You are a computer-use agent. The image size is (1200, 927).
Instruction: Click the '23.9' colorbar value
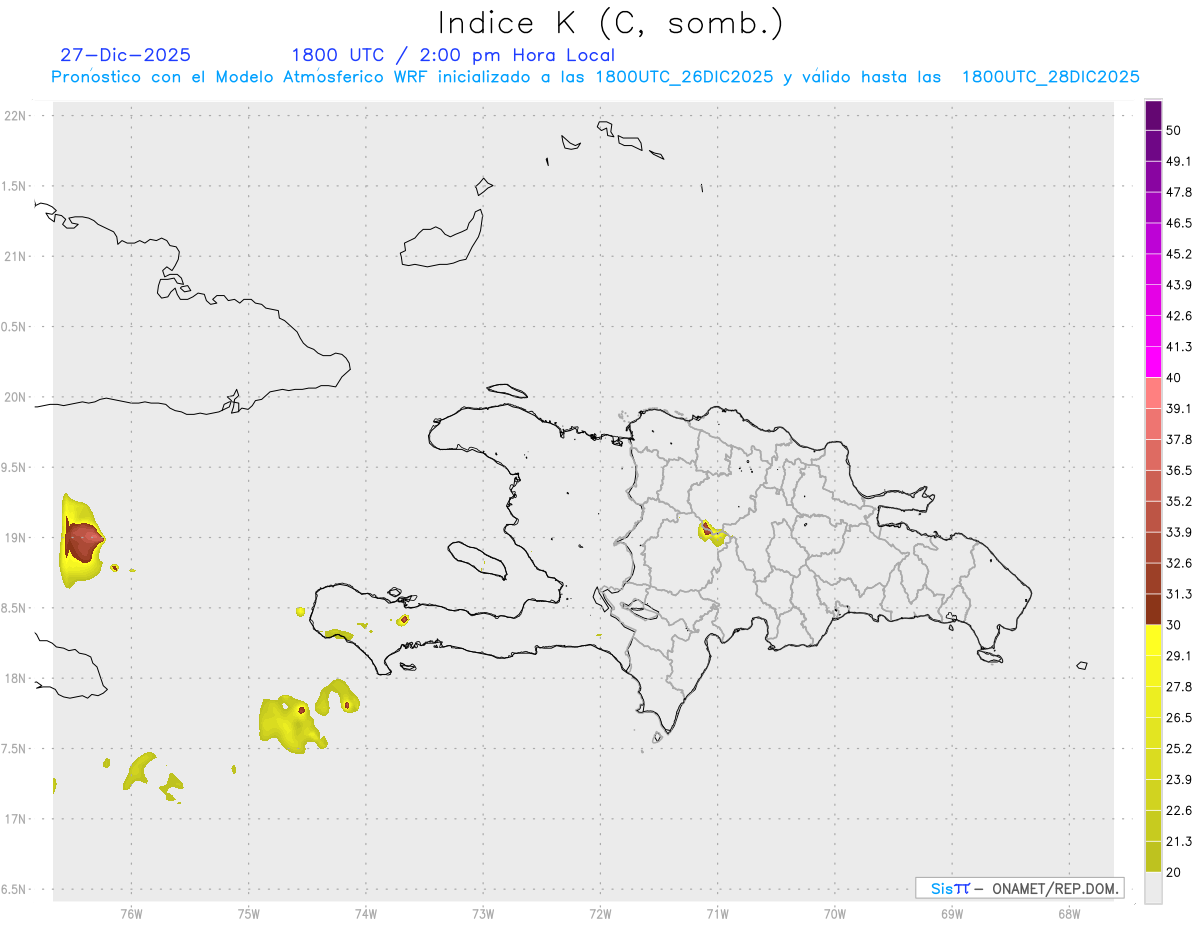click(1179, 780)
